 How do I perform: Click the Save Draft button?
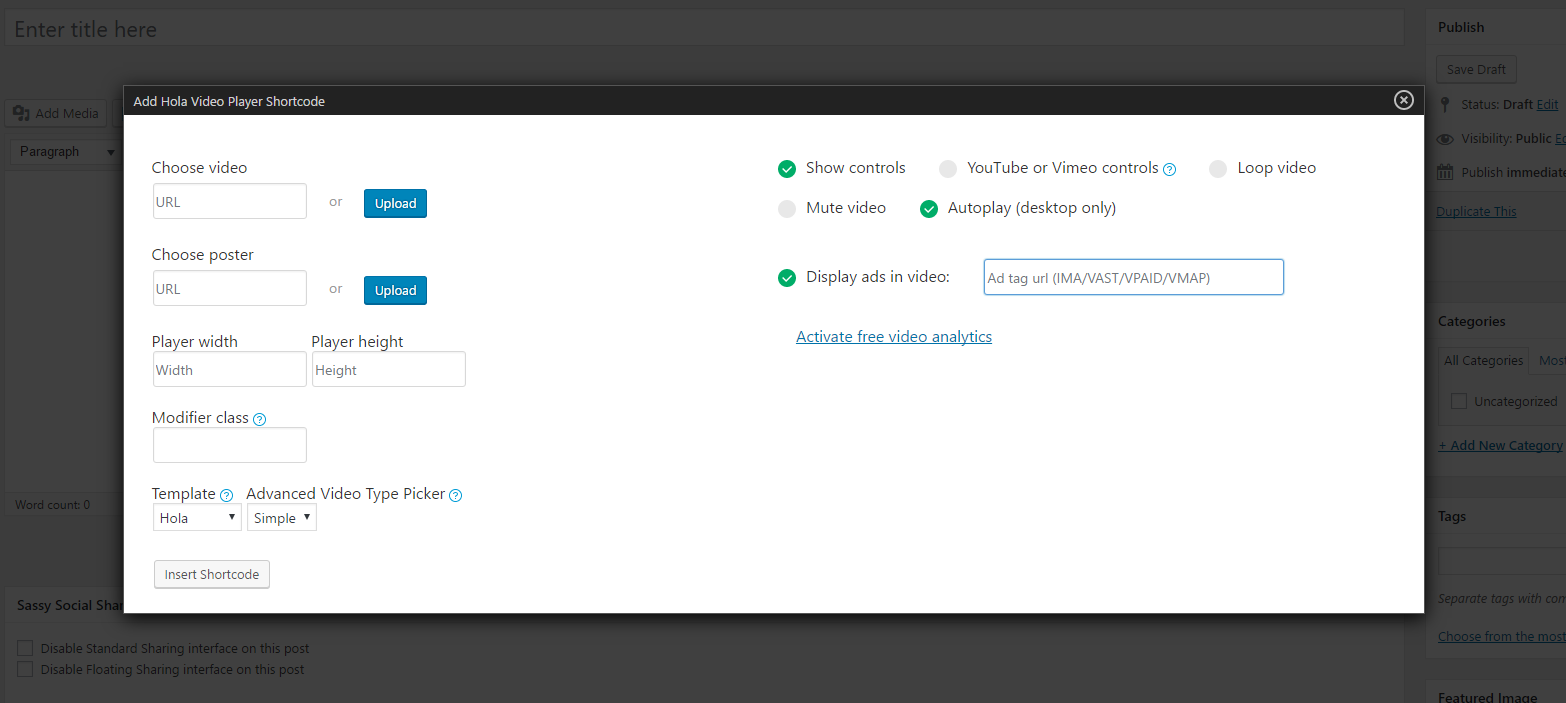[x=1476, y=69]
